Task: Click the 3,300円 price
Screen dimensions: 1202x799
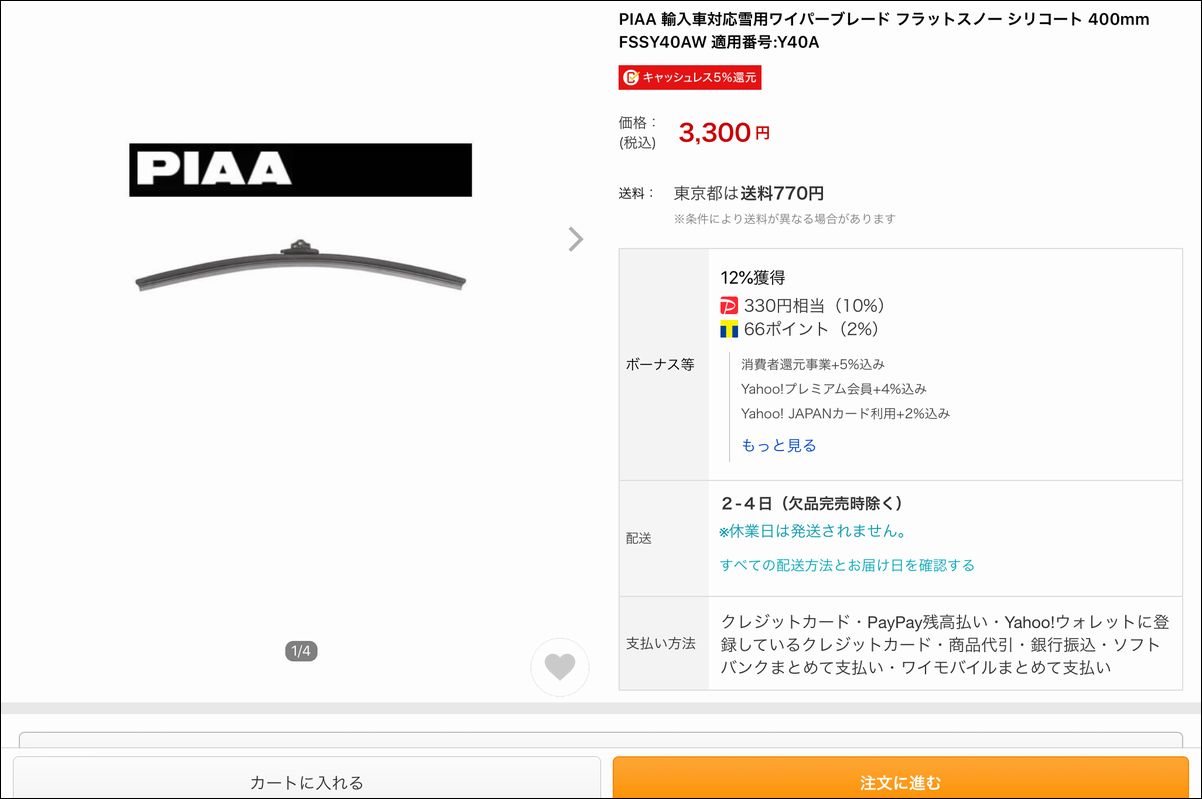Action: 724,132
